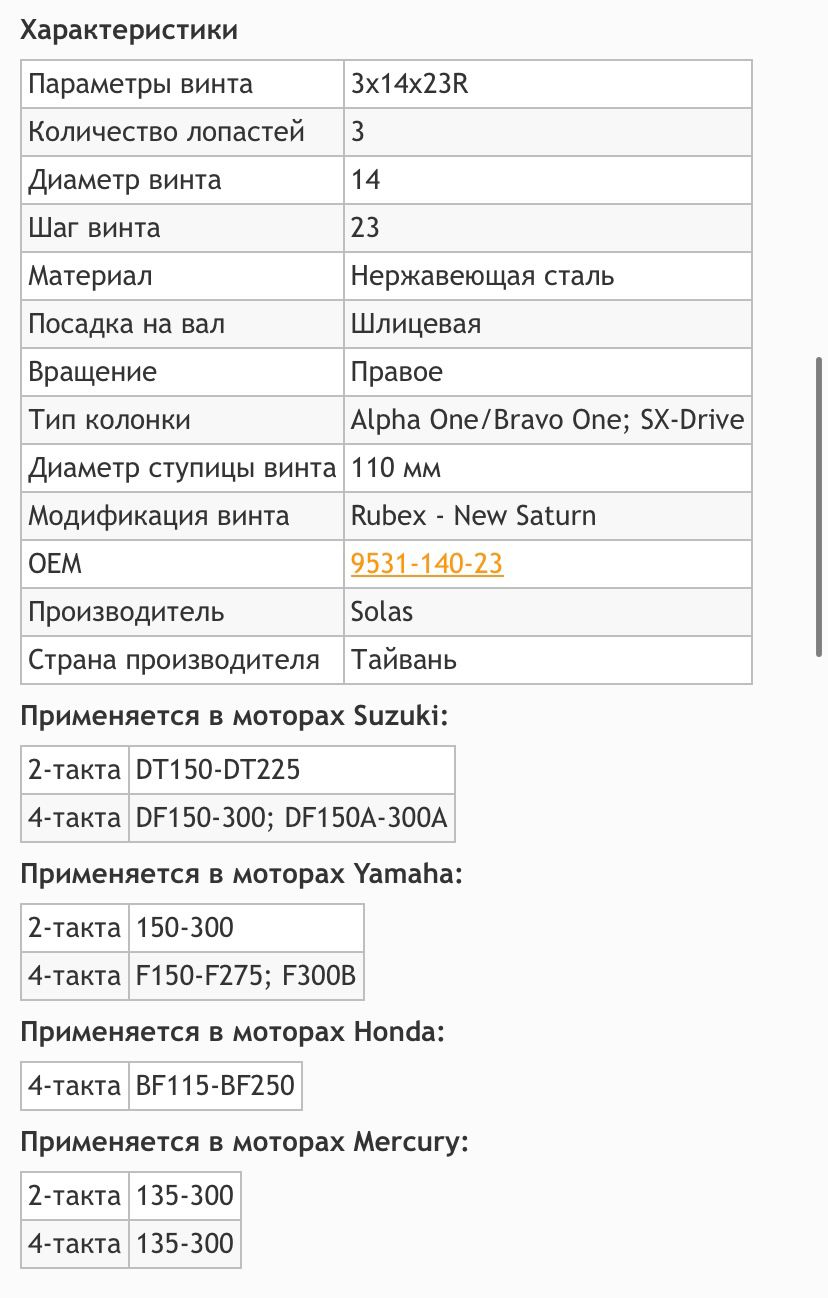Select the Правое rotation value

tap(397, 372)
